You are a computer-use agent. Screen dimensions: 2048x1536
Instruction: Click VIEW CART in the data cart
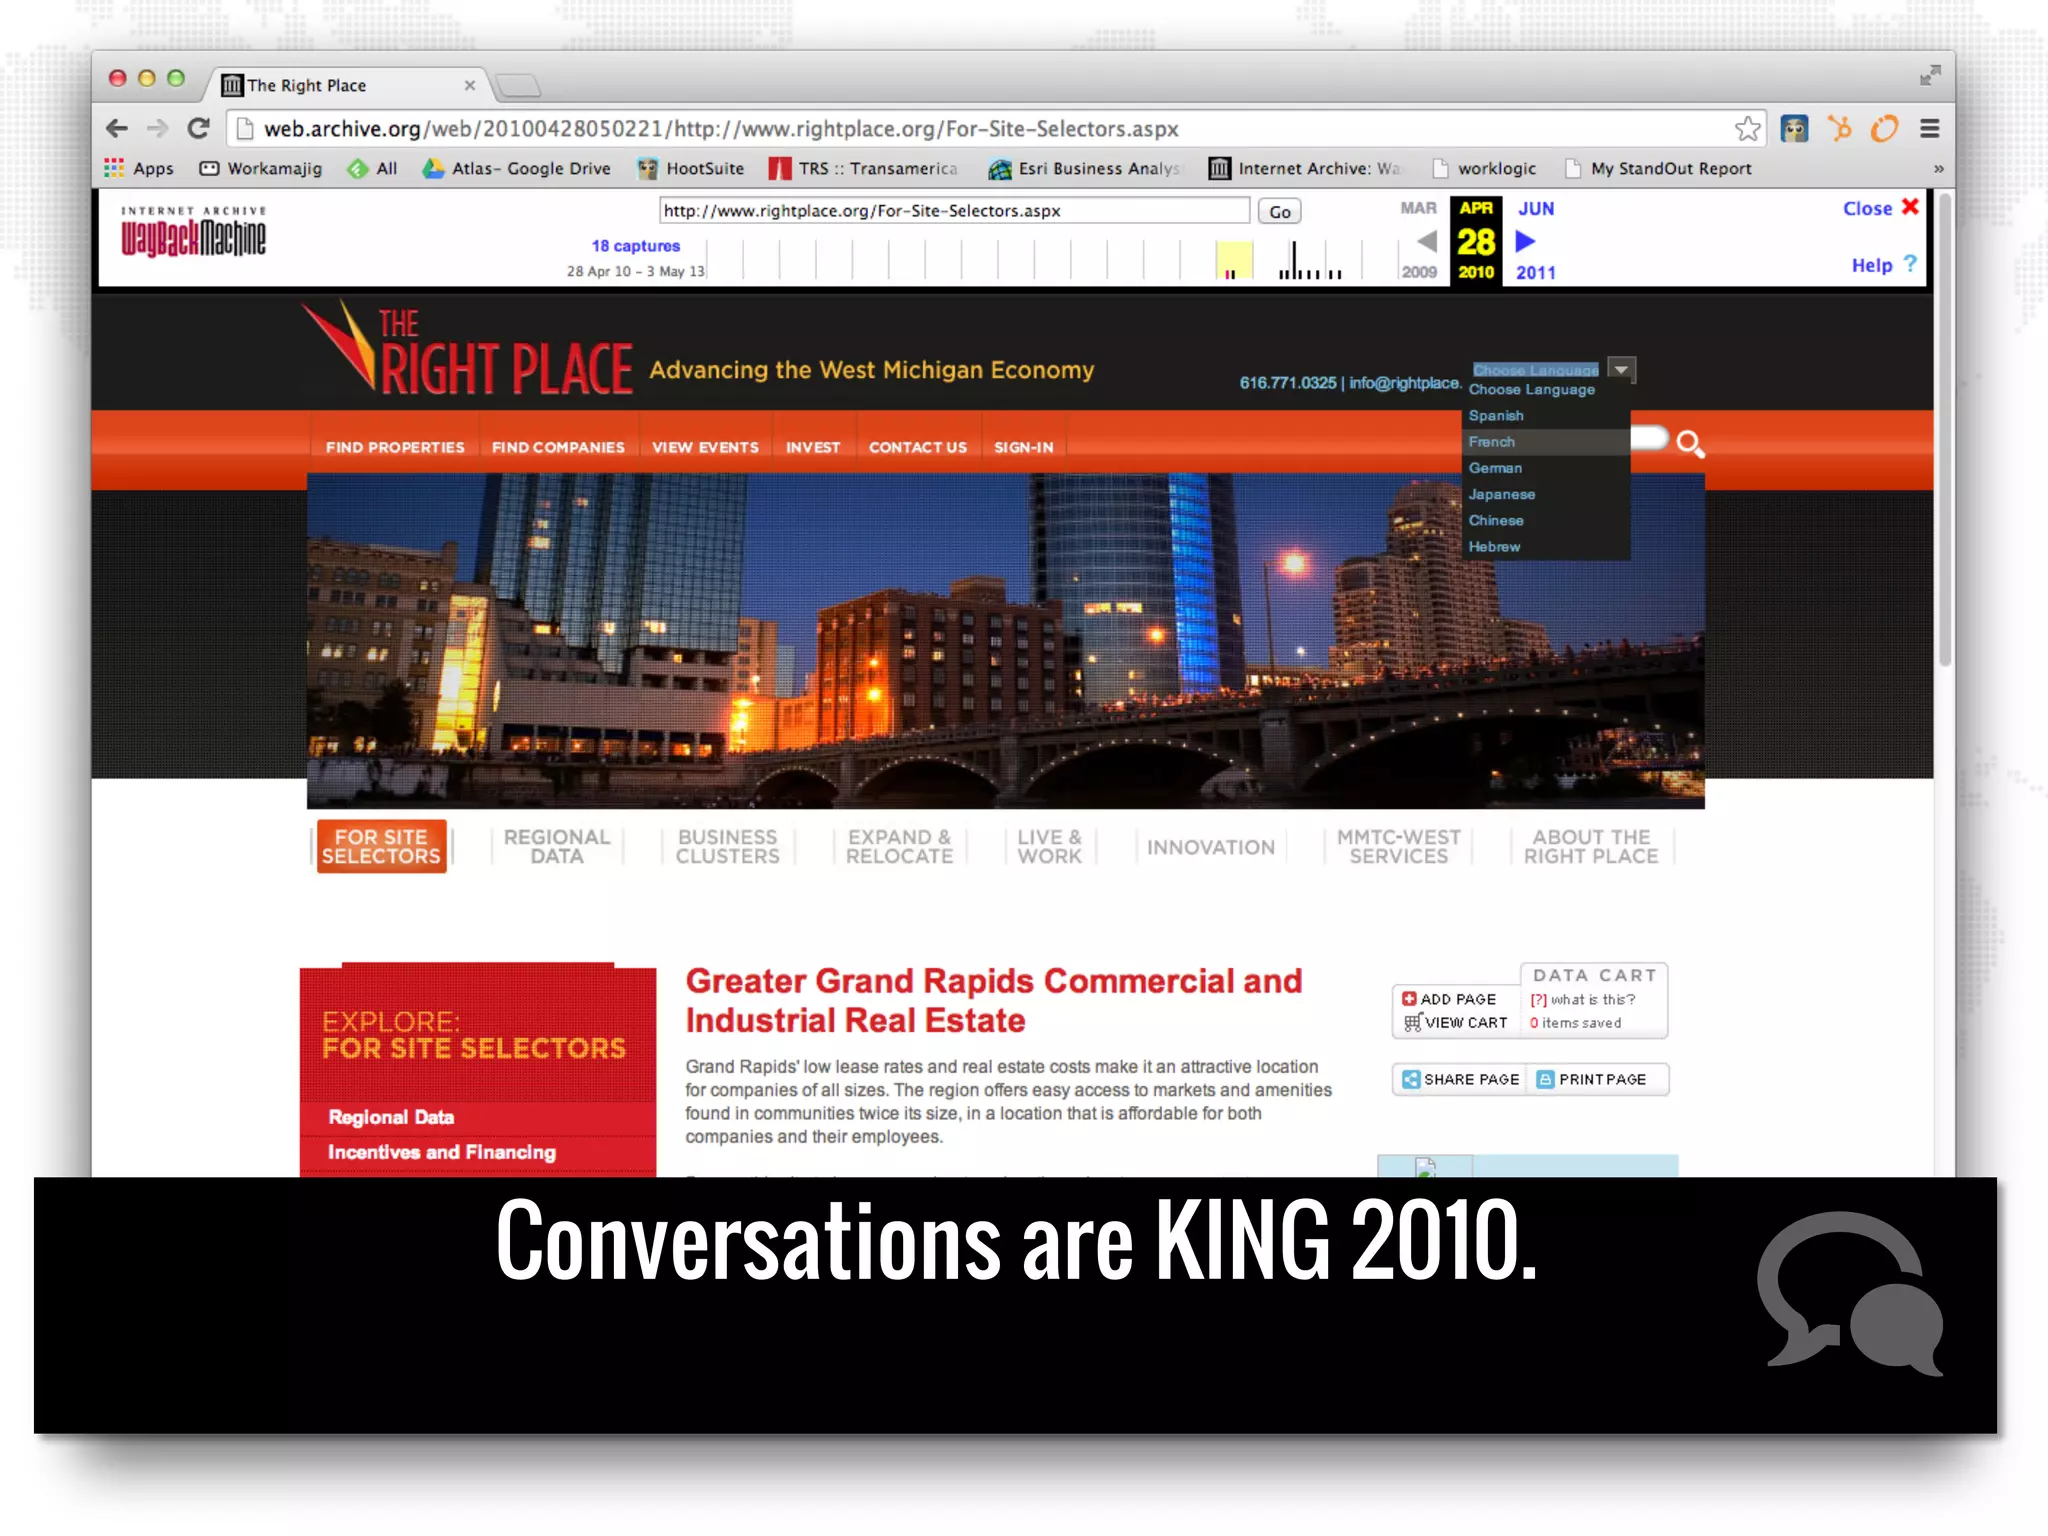tap(1456, 1023)
